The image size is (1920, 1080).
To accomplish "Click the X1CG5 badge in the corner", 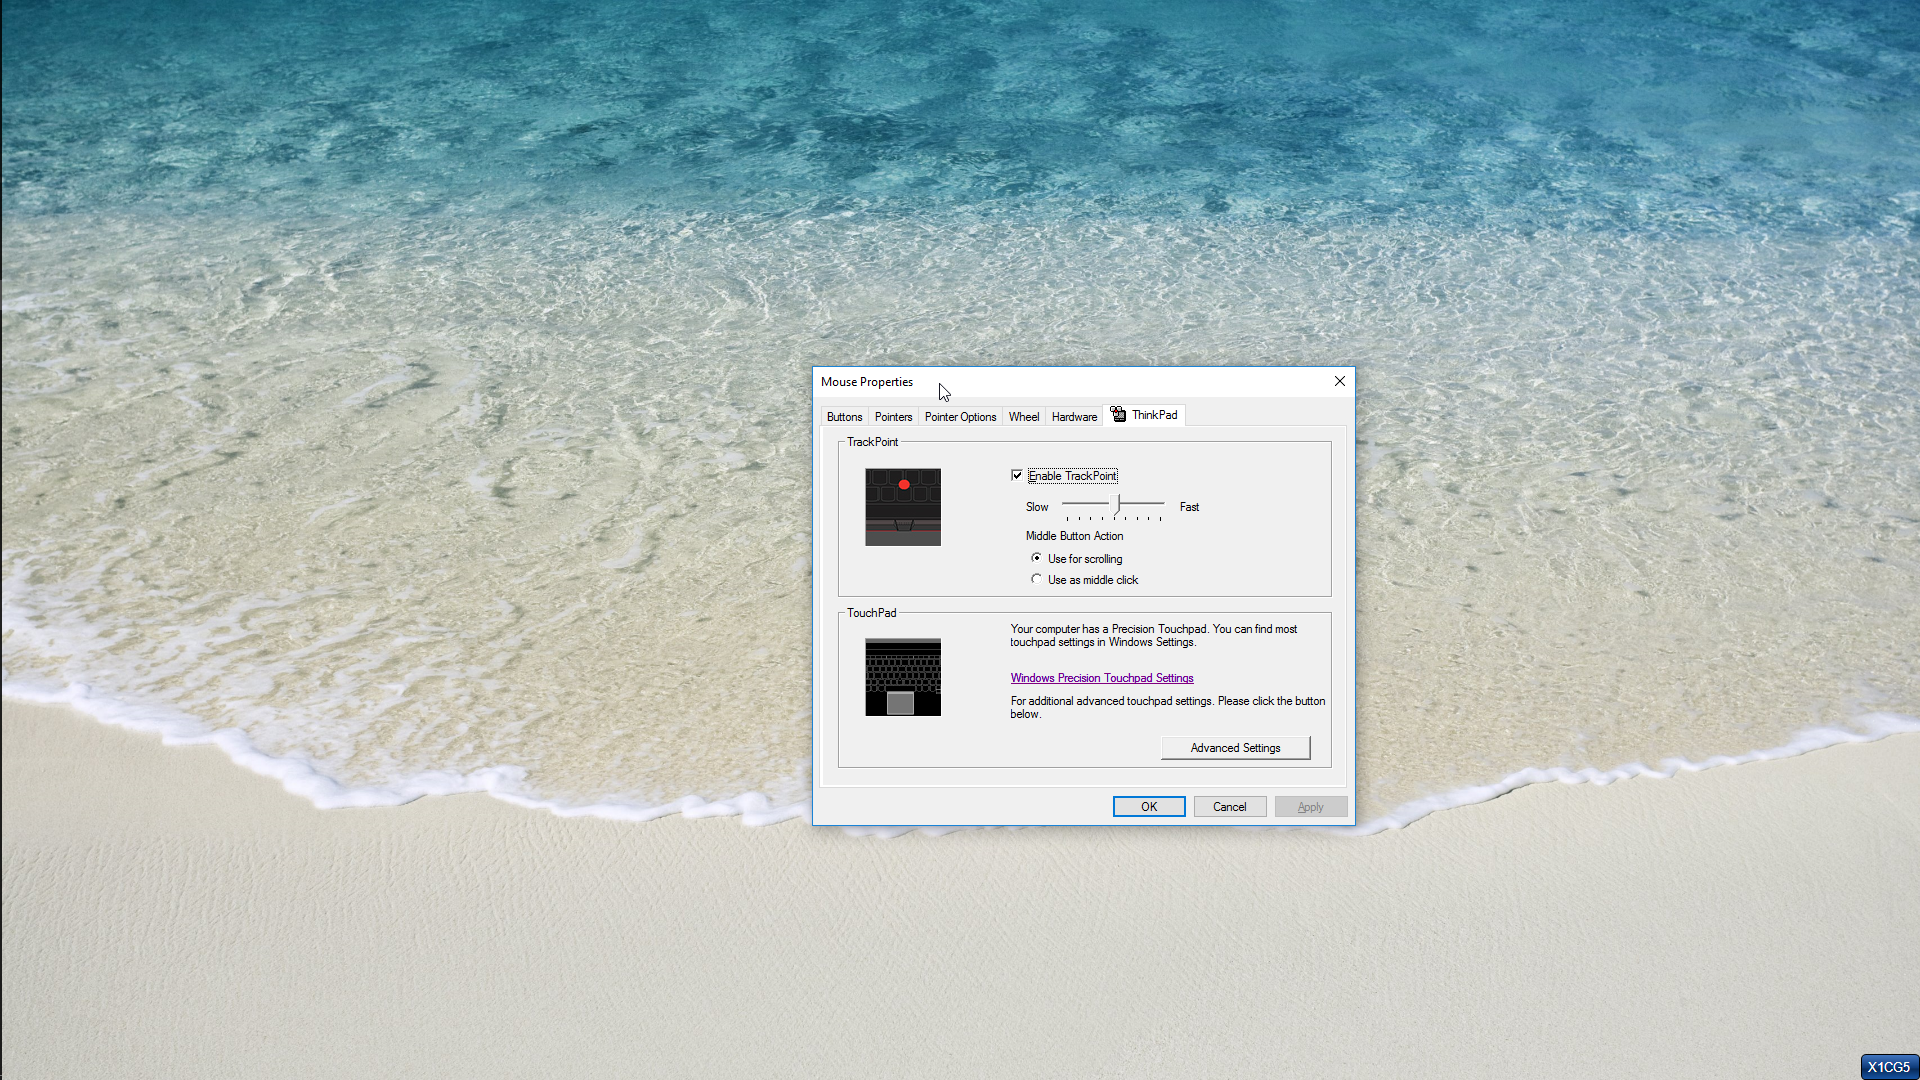I will pos(1888,1067).
